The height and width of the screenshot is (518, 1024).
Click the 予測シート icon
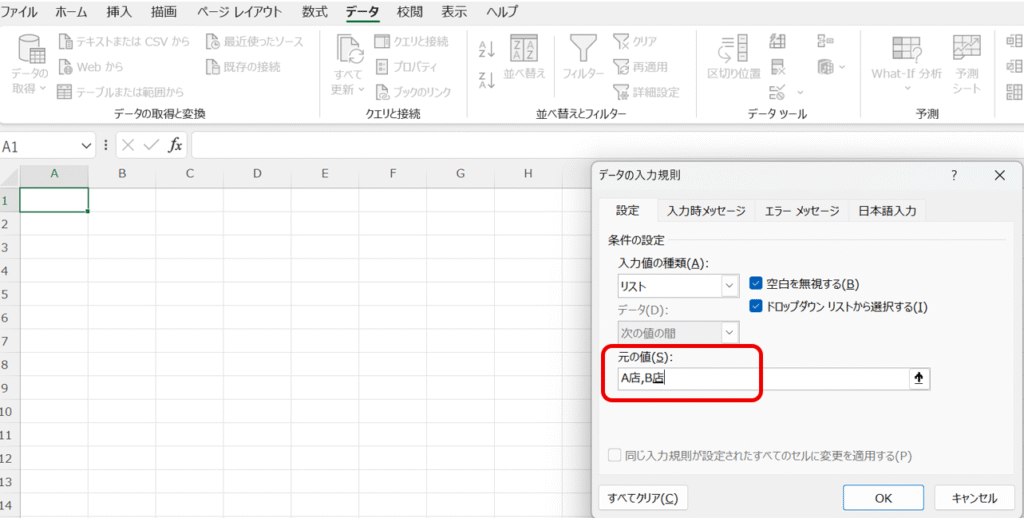tap(966, 50)
